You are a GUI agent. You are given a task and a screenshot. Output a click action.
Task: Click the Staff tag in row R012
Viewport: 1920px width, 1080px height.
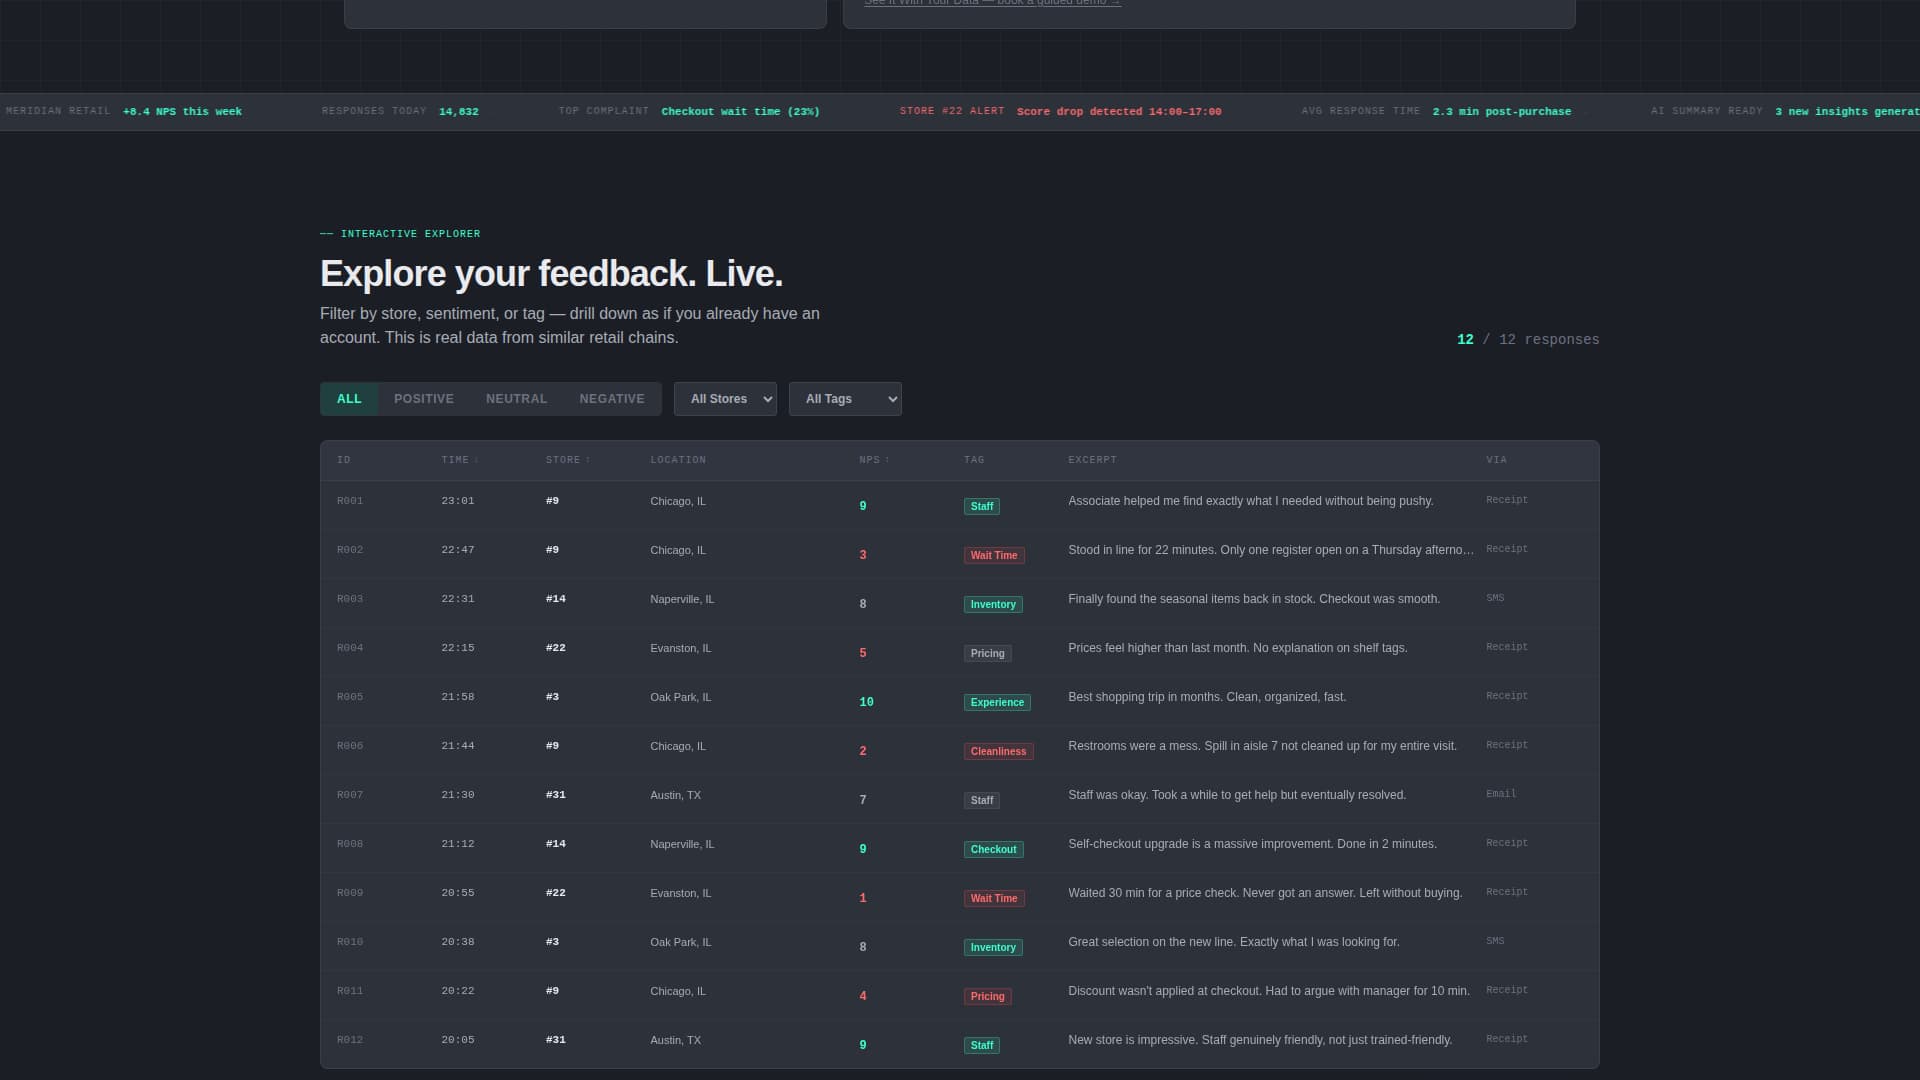tap(982, 1046)
